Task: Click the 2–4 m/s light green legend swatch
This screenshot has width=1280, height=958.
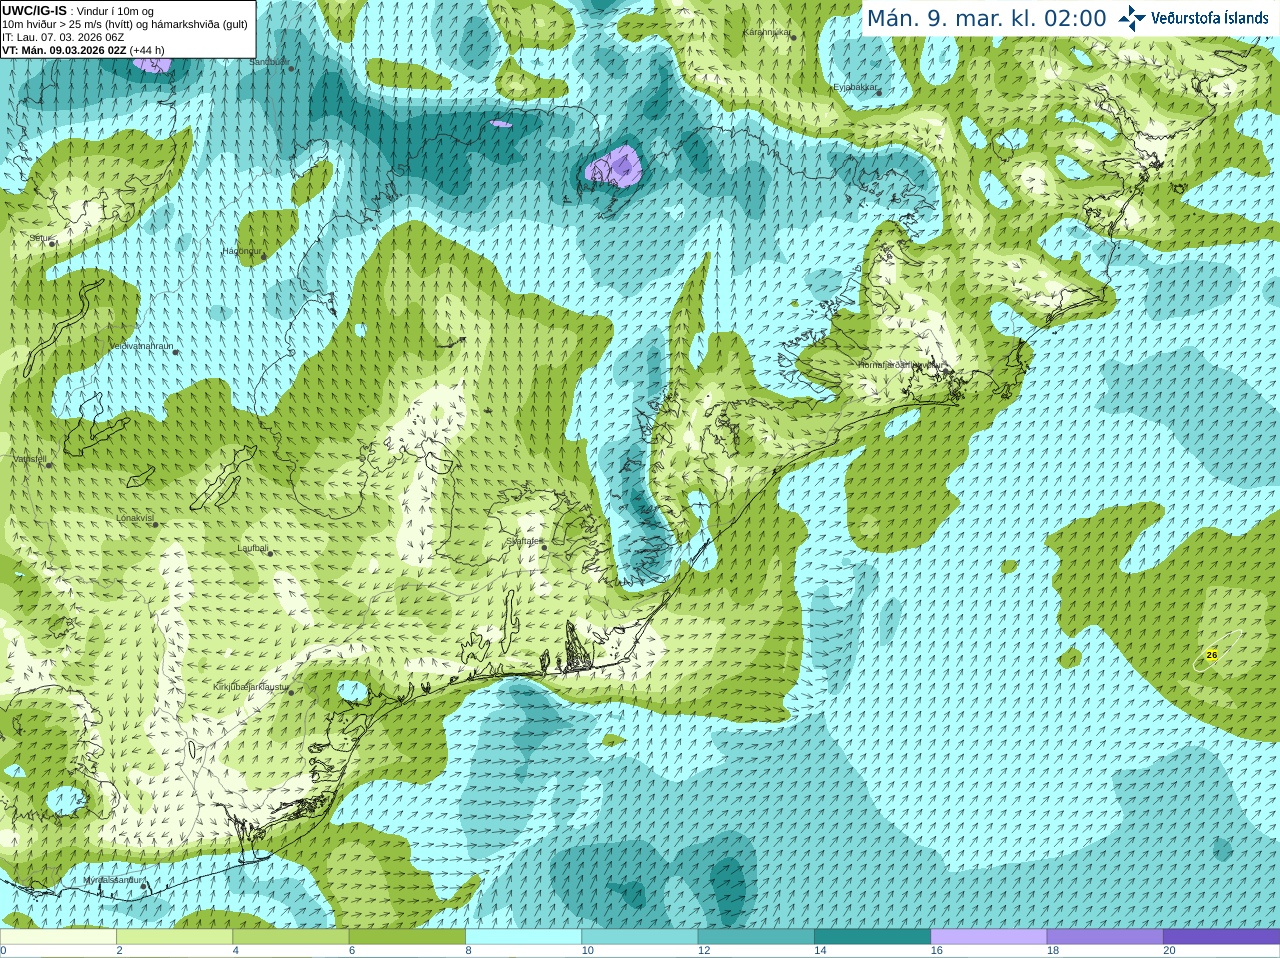Action: tap(174, 937)
